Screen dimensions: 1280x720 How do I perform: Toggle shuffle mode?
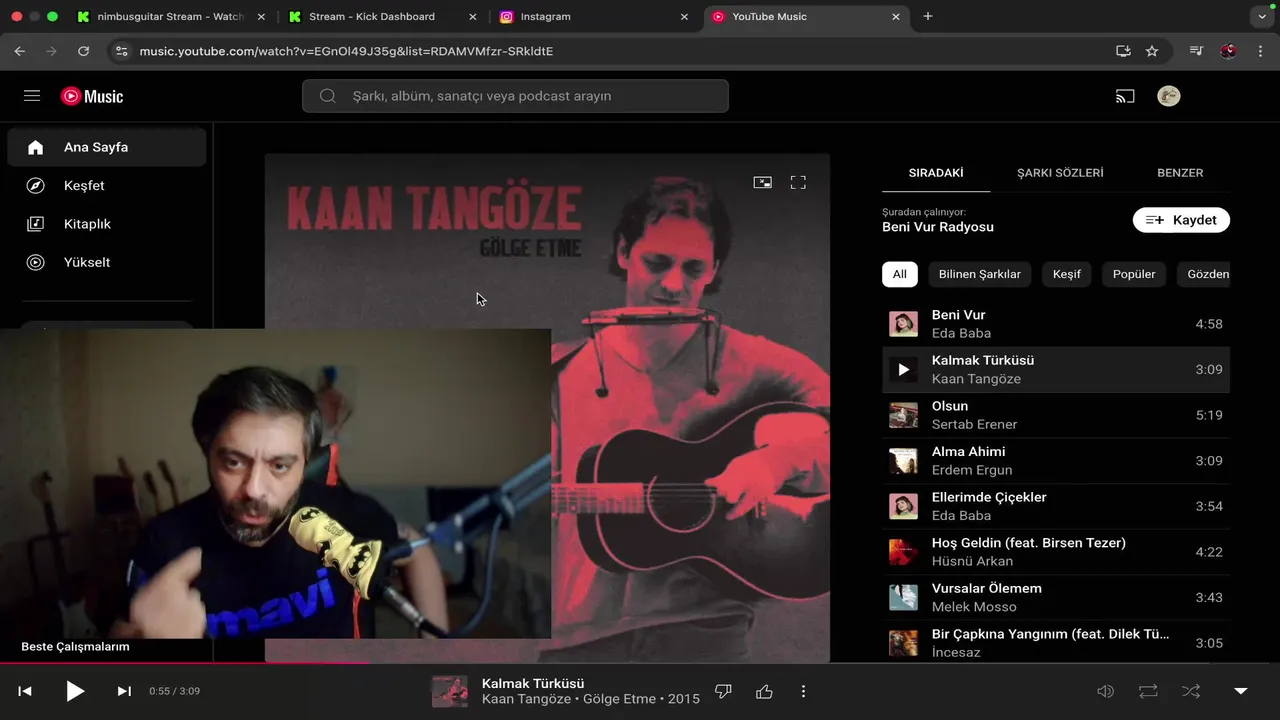1191,691
